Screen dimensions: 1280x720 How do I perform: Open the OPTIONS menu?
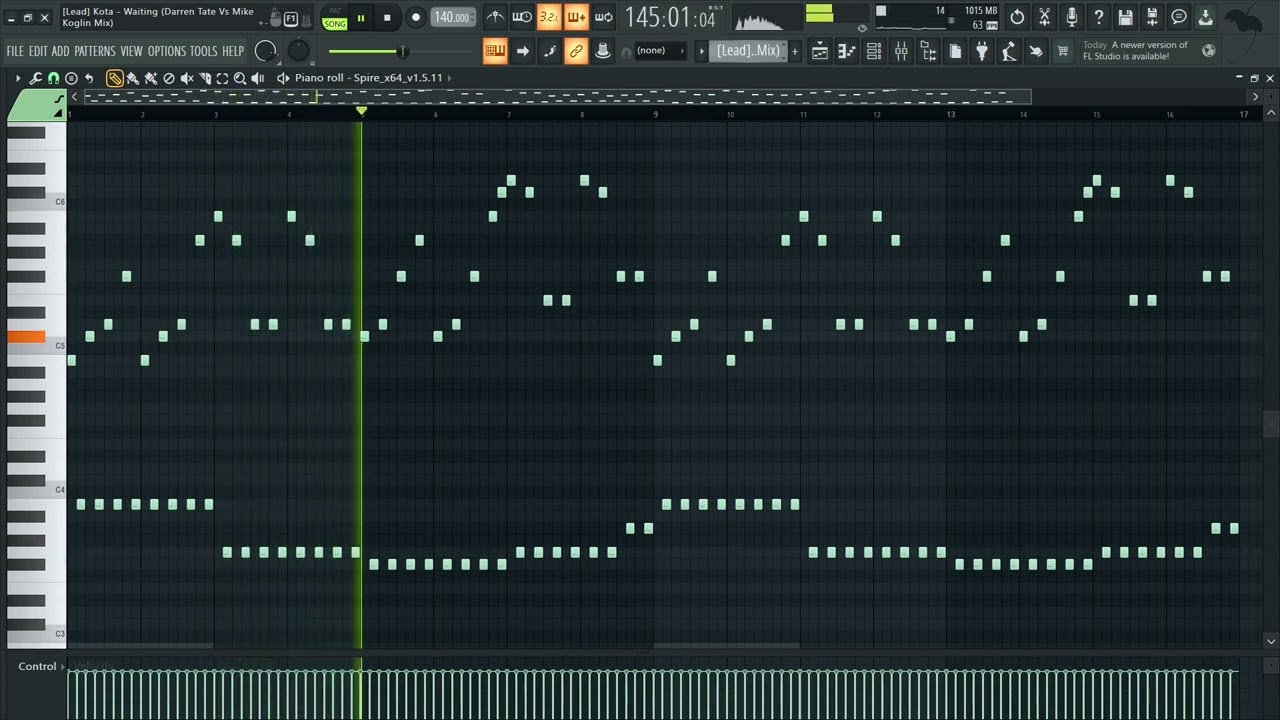(x=167, y=51)
